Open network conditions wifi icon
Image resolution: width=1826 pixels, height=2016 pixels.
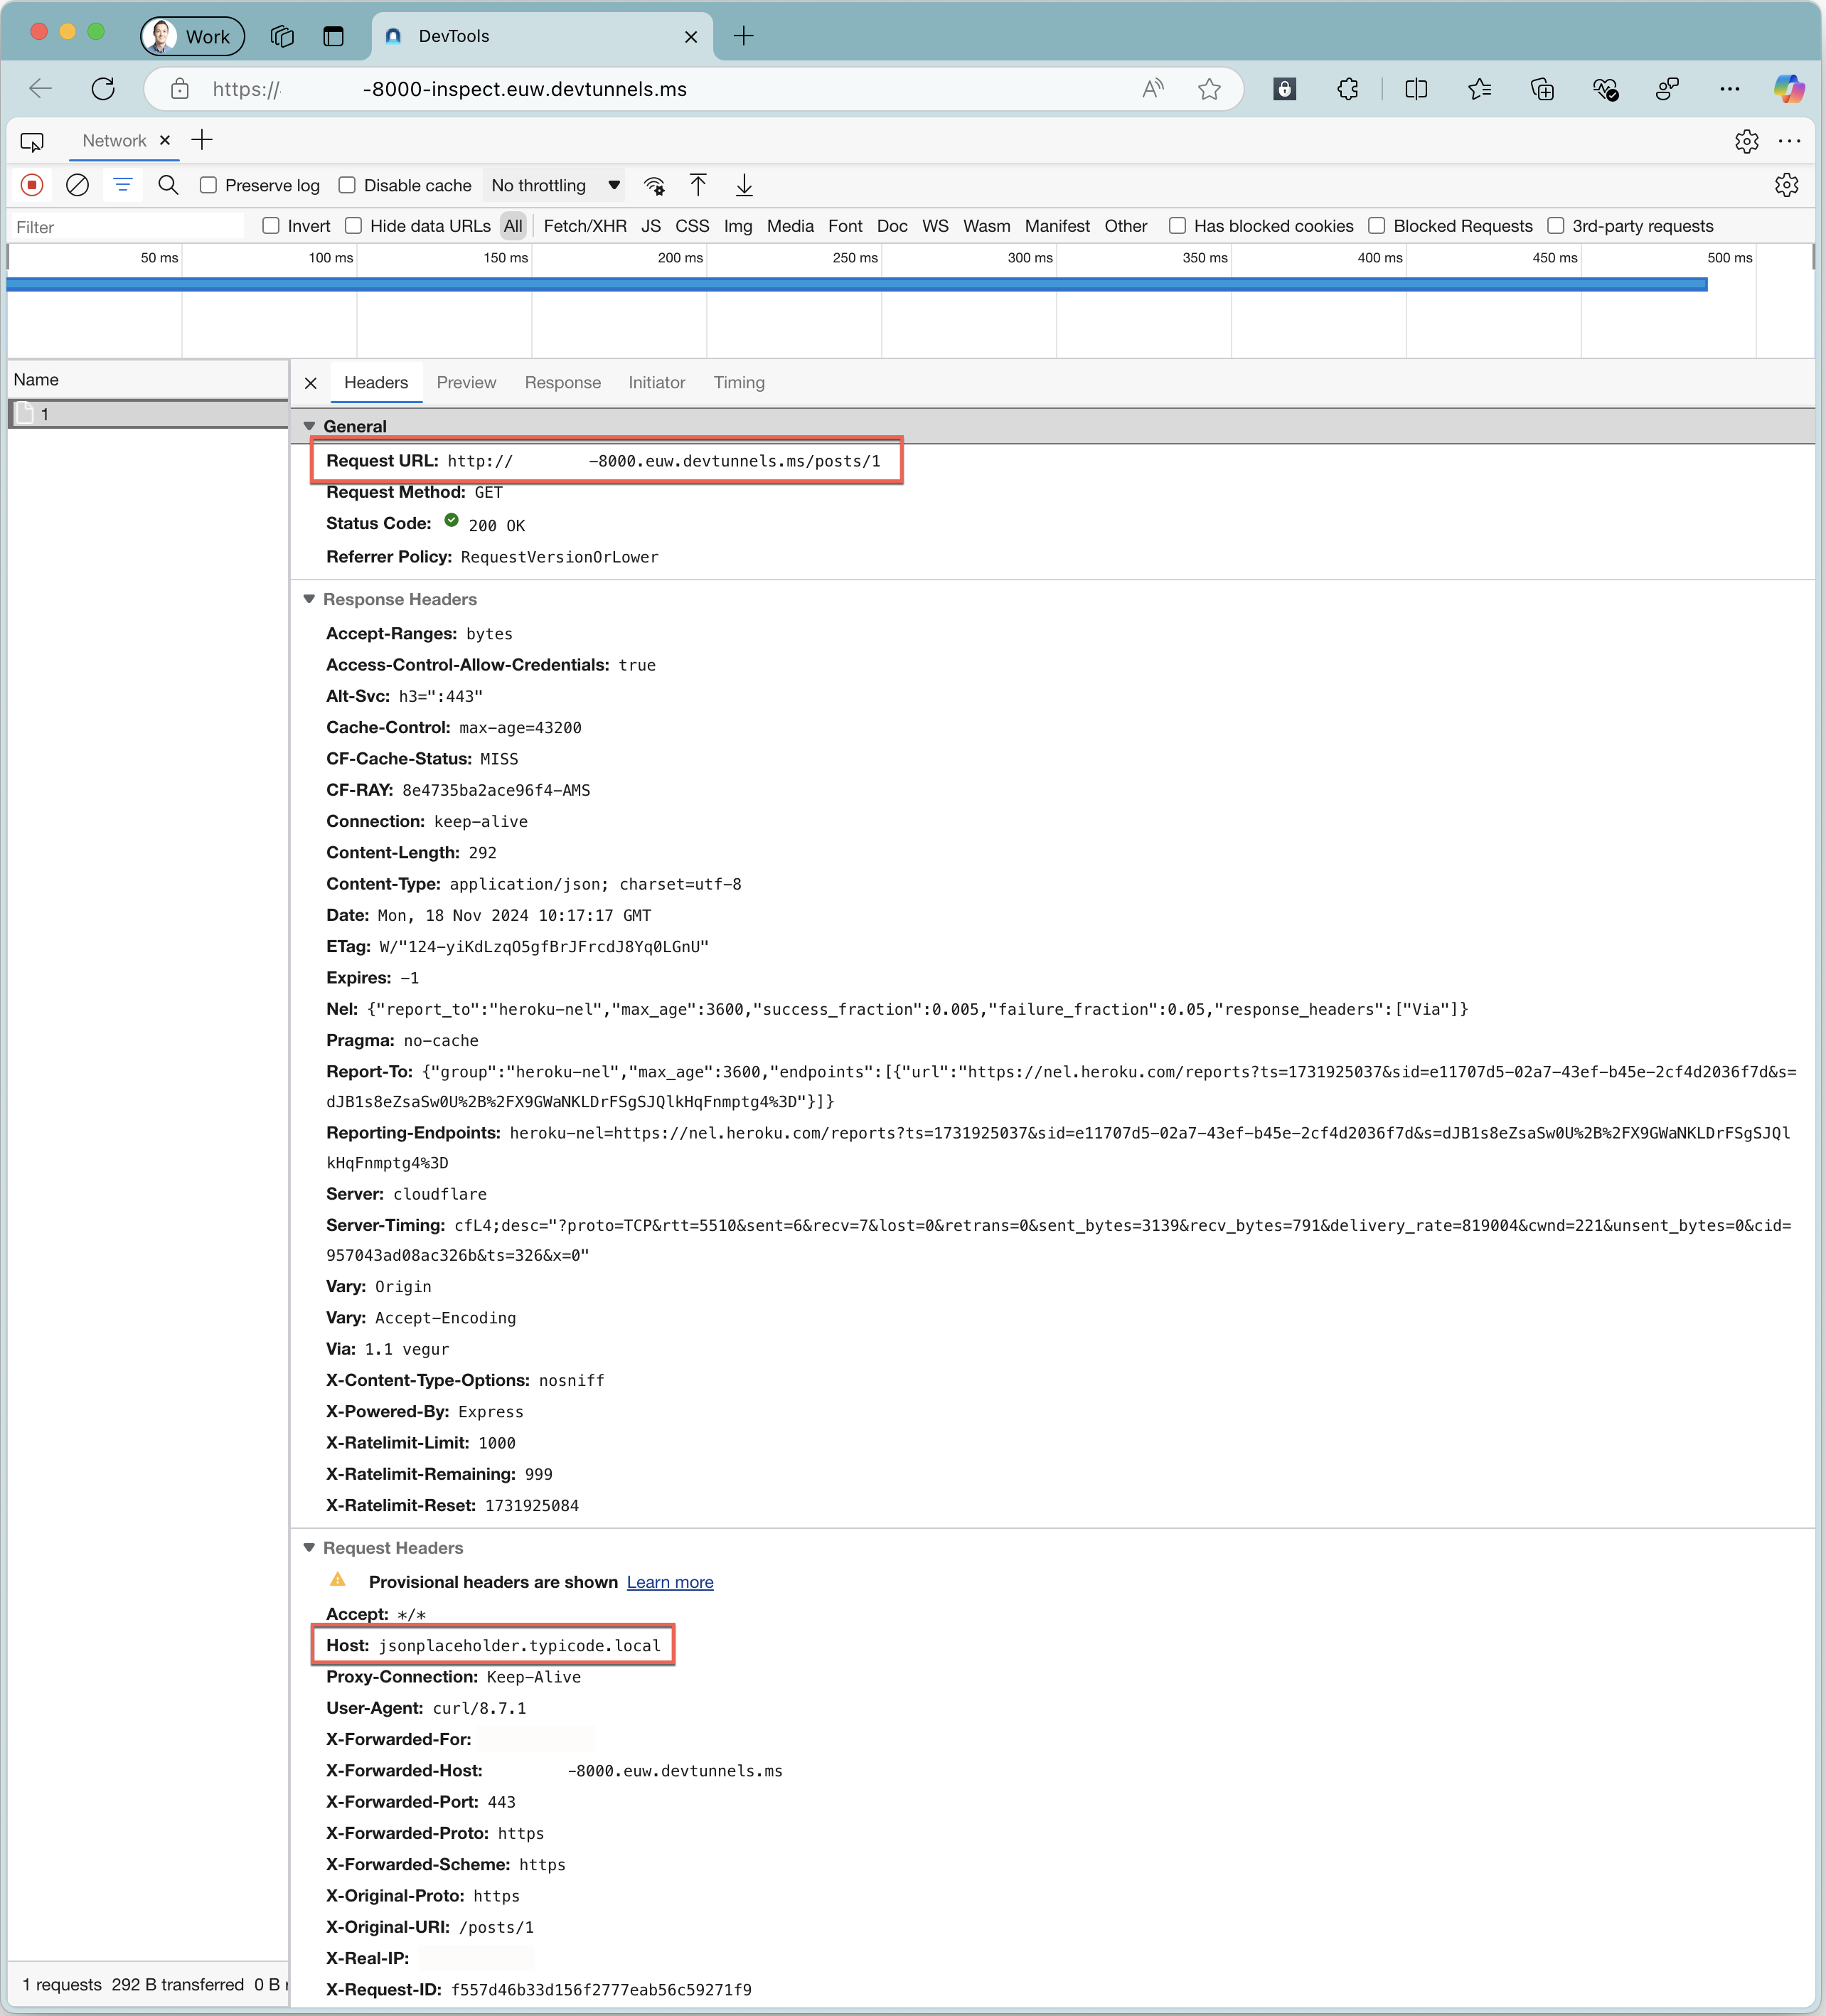[654, 186]
